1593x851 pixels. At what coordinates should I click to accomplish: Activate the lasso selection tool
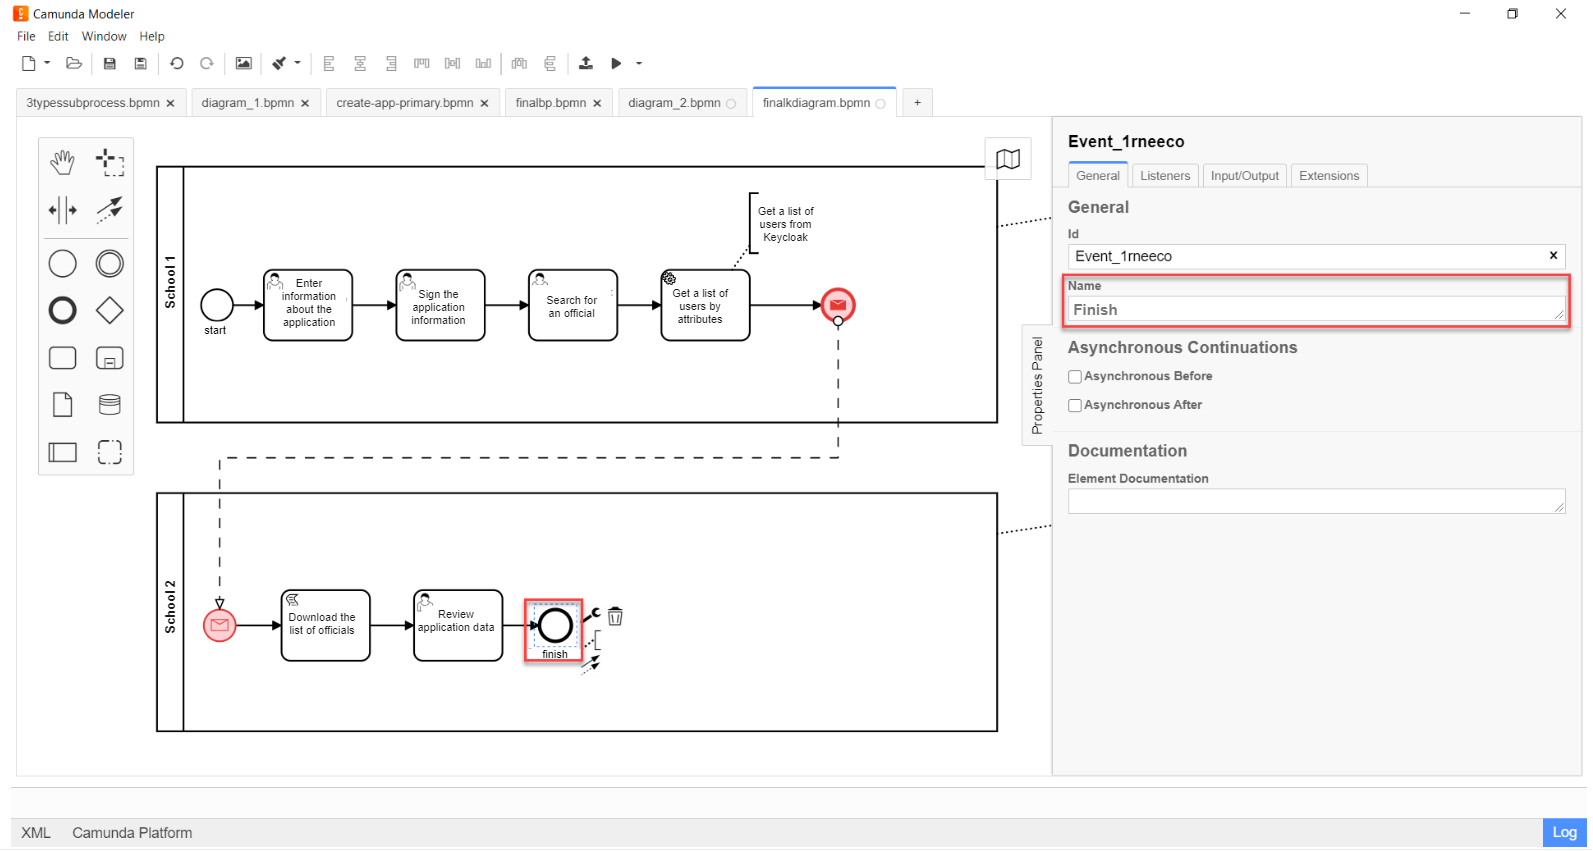(x=109, y=161)
